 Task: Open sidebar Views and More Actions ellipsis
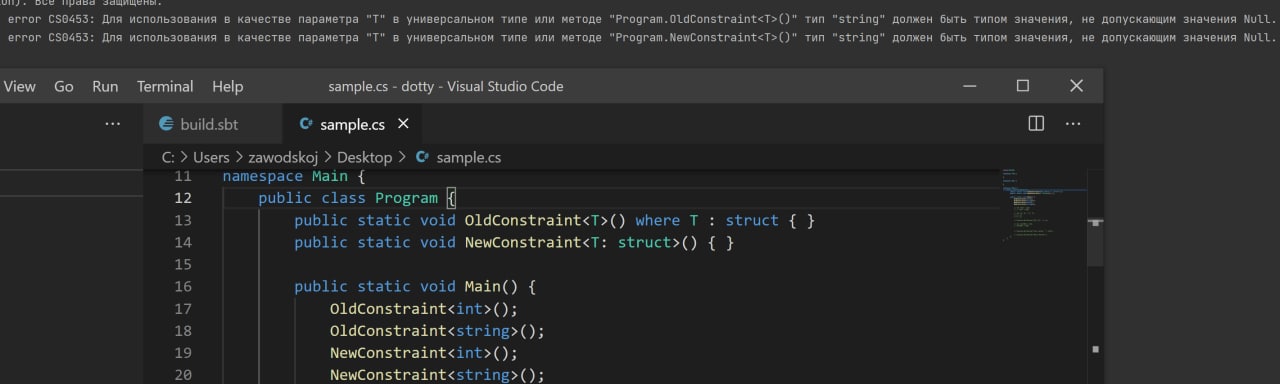pyautogui.click(x=112, y=123)
